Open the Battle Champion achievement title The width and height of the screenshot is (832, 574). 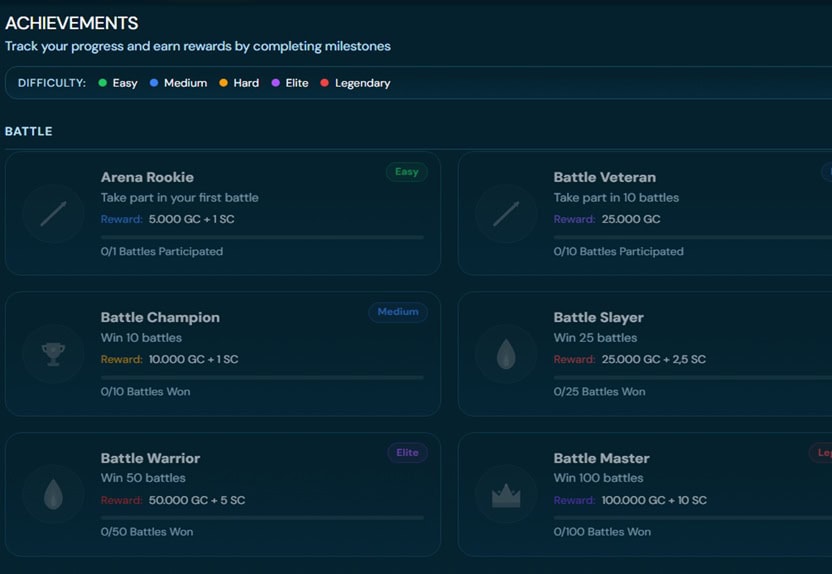pos(160,317)
